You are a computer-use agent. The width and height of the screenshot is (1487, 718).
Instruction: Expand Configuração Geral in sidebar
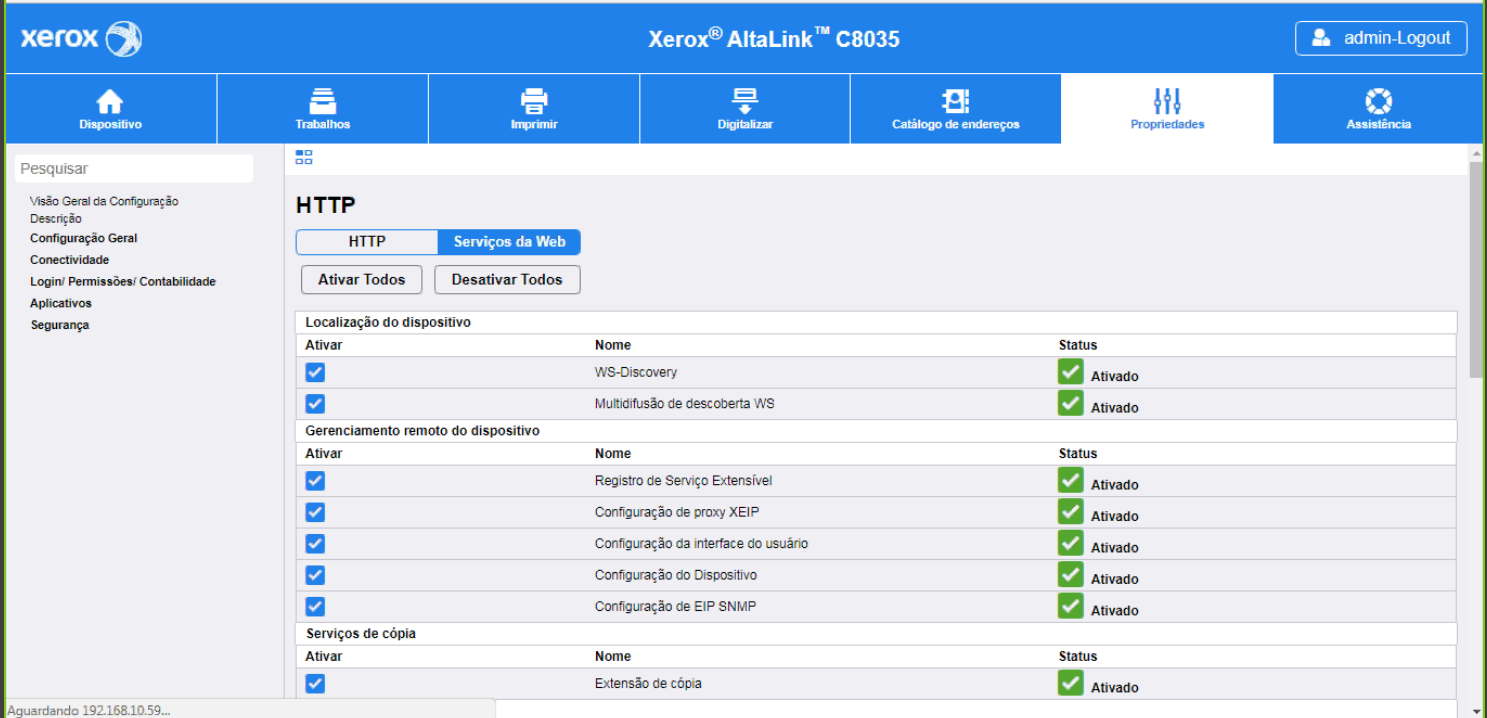coord(84,239)
